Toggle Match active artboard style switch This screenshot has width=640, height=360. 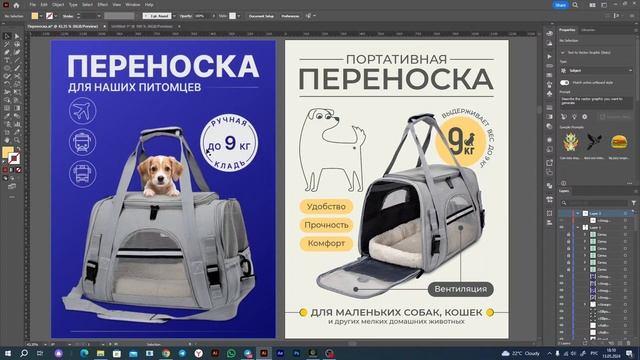564,82
